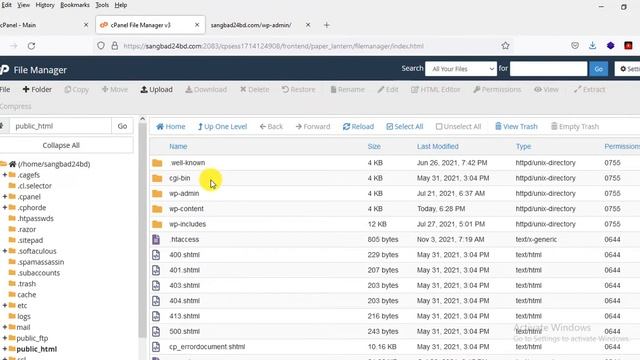This screenshot has width=640, height=360.
Task: Reload the file list
Action: (358, 127)
